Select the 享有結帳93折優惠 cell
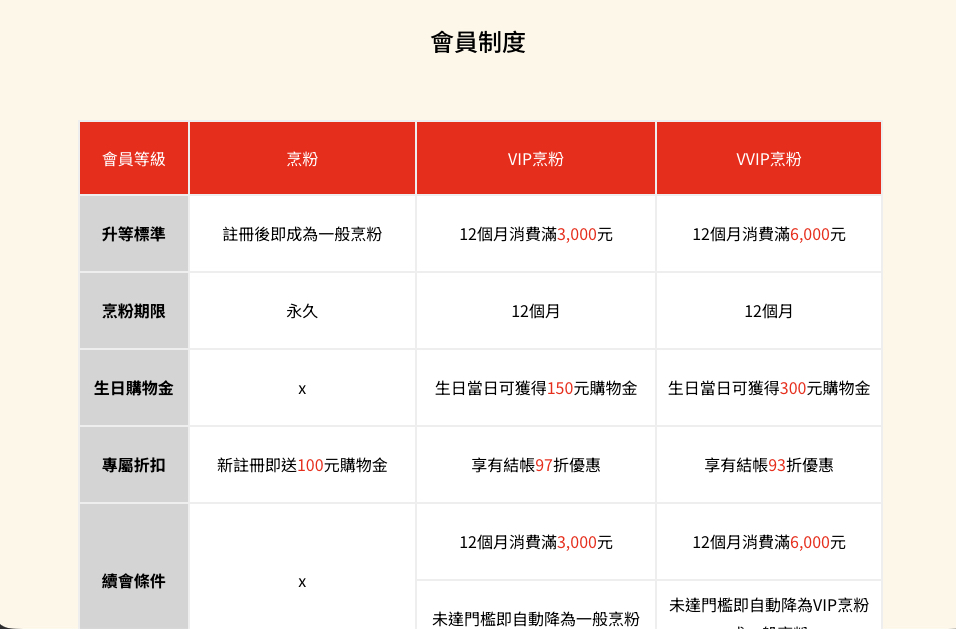This screenshot has width=956, height=629. [x=768, y=465]
